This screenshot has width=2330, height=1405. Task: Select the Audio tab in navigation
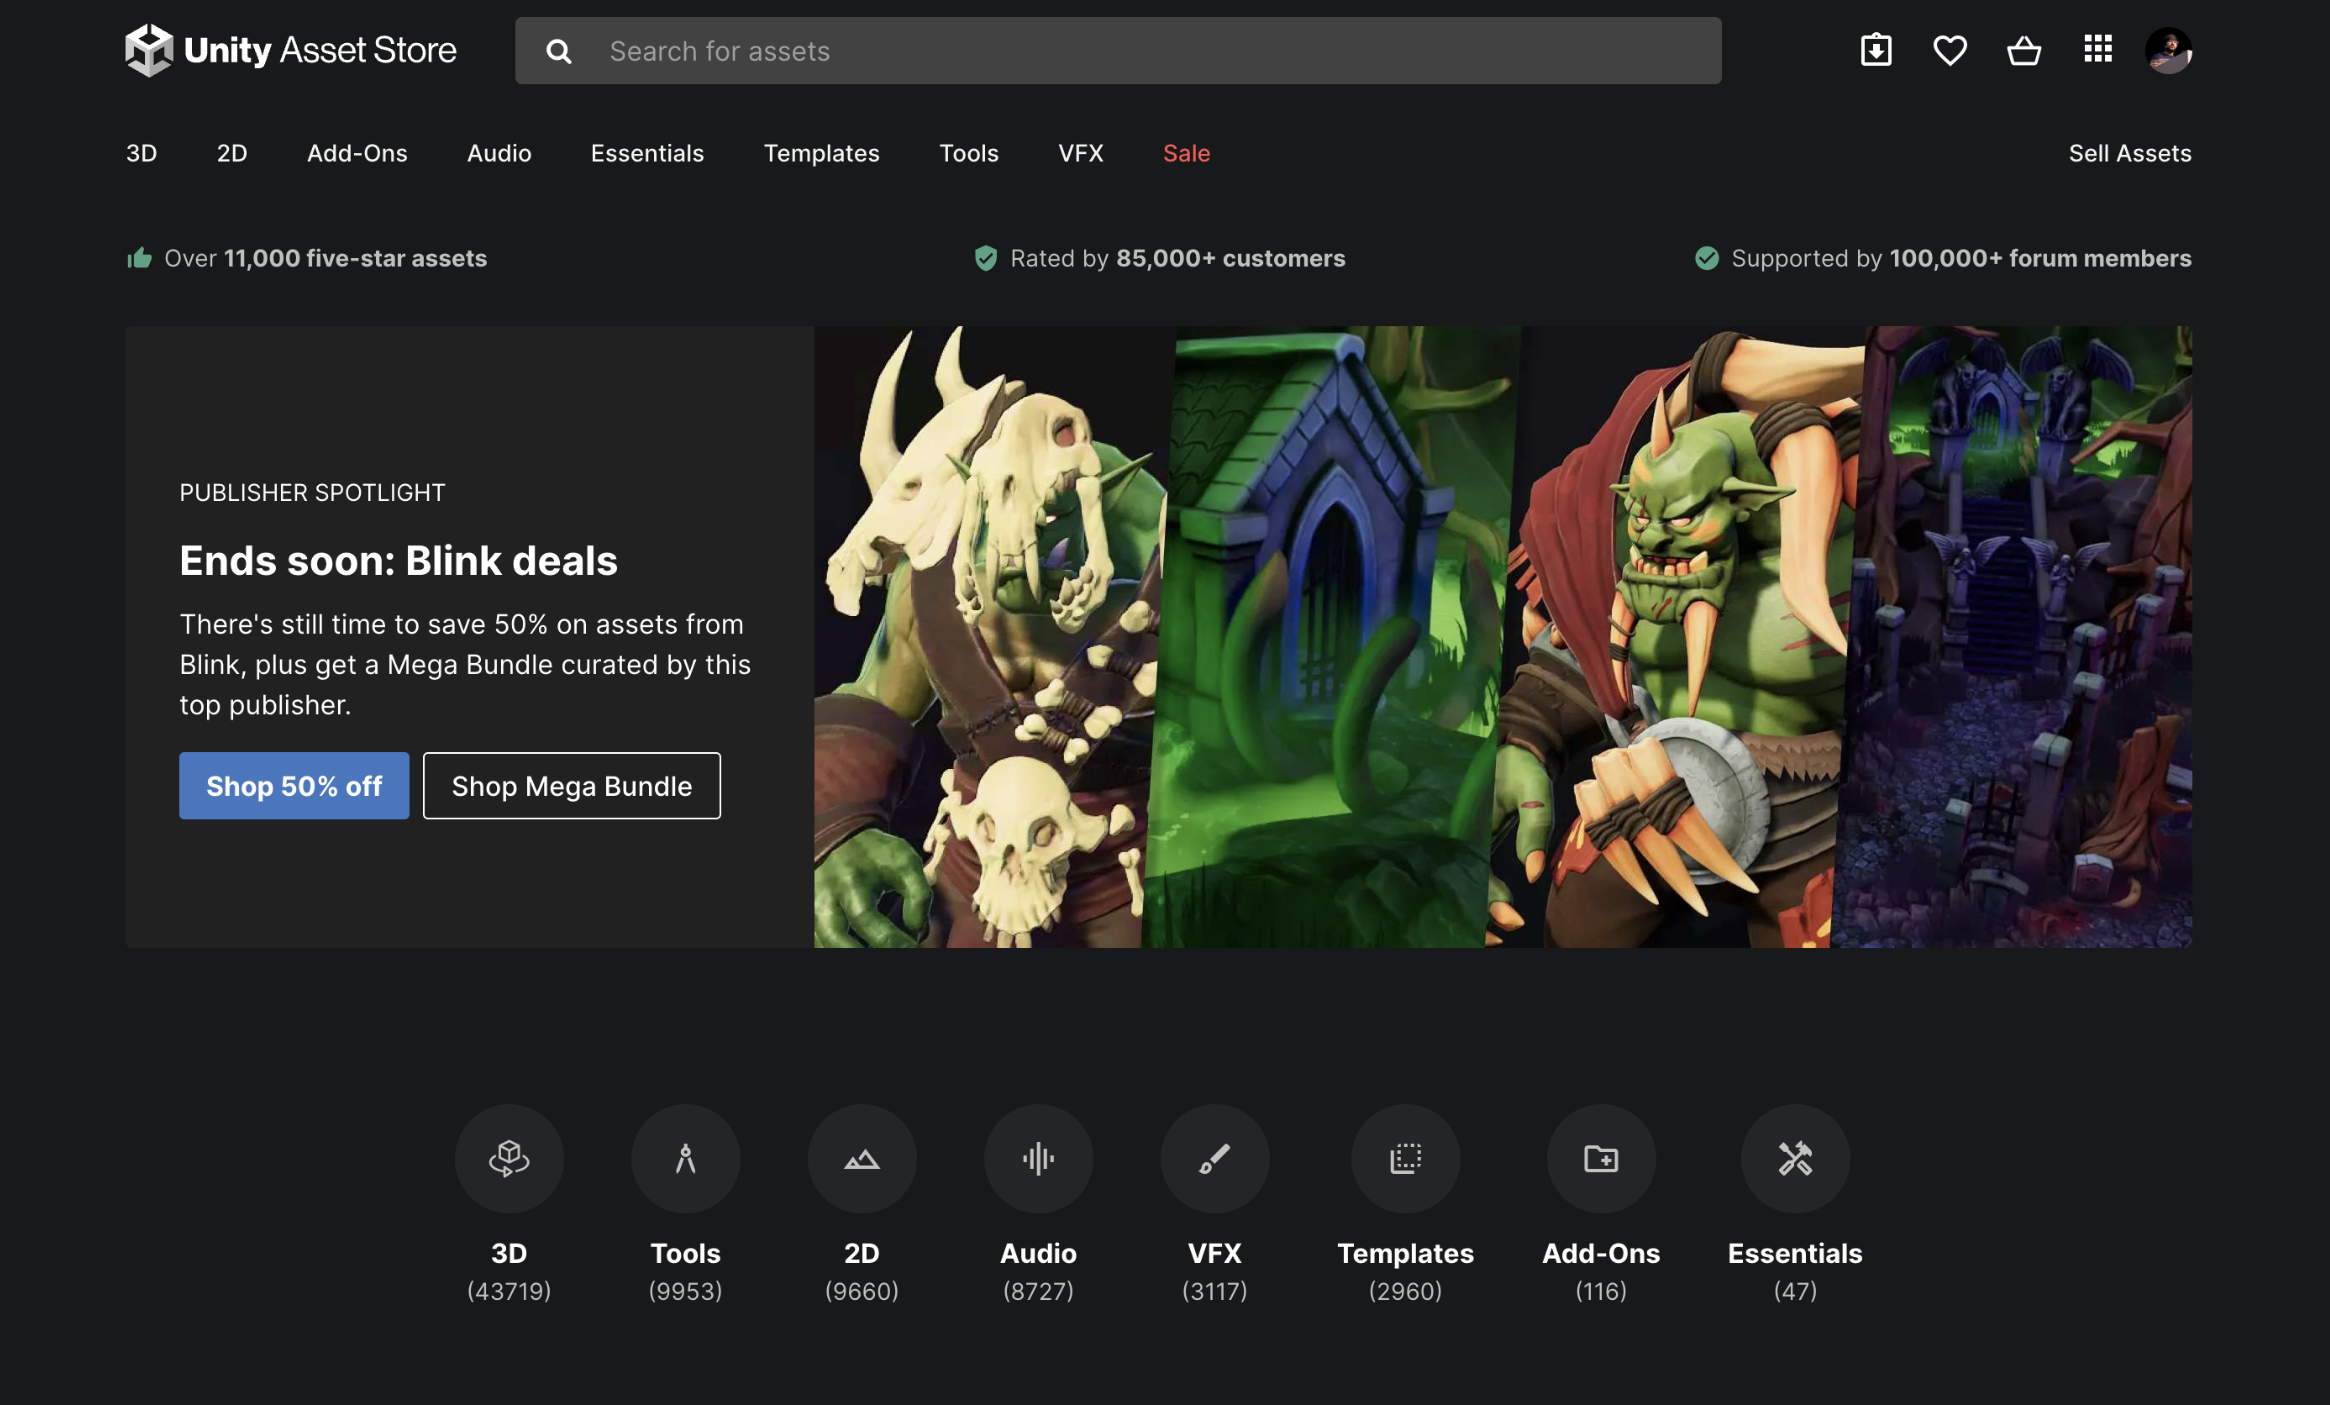click(x=499, y=151)
